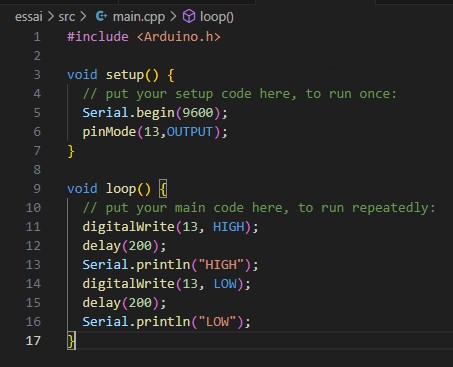453x367 pixels.
Task: Click the first delay(200) call
Action: click(x=124, y=246)
